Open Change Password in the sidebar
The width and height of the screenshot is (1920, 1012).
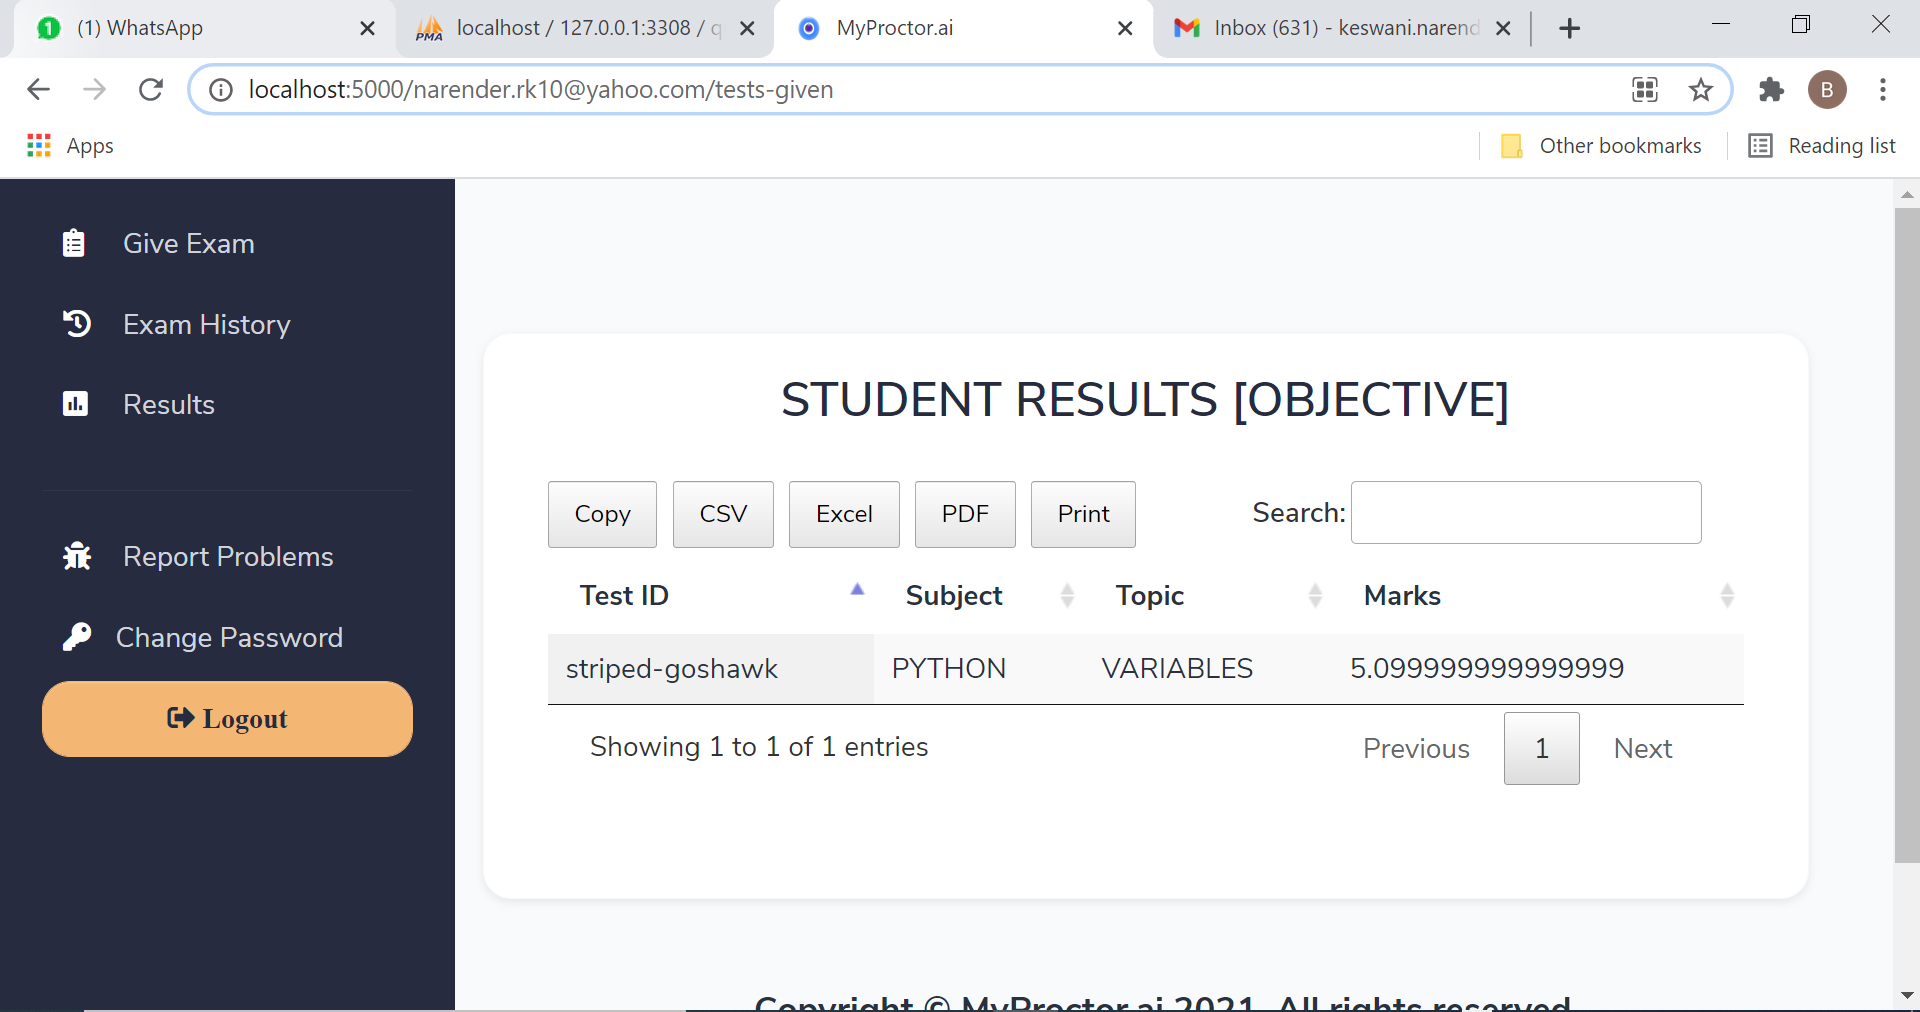229,637
